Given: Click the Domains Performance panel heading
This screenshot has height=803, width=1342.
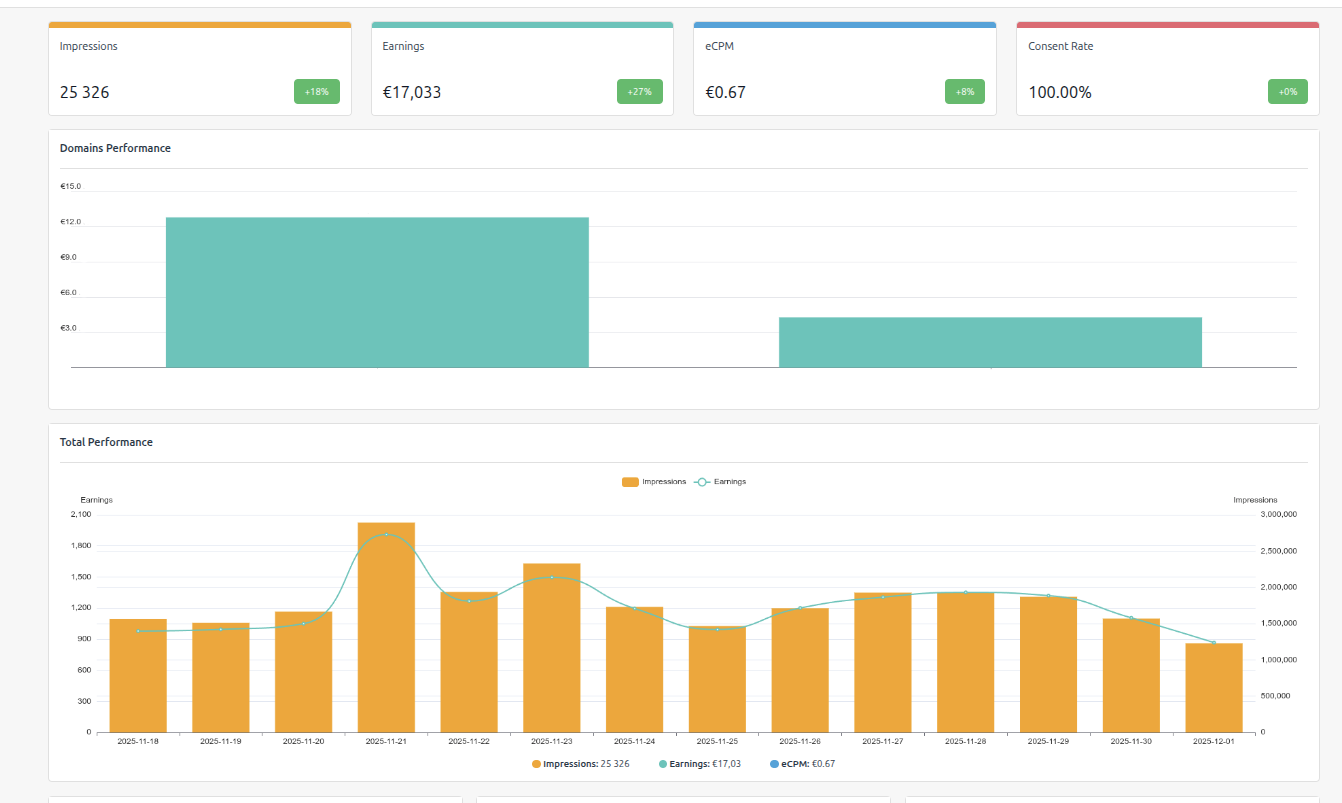Looking at the screenshot, I should 115,148.
